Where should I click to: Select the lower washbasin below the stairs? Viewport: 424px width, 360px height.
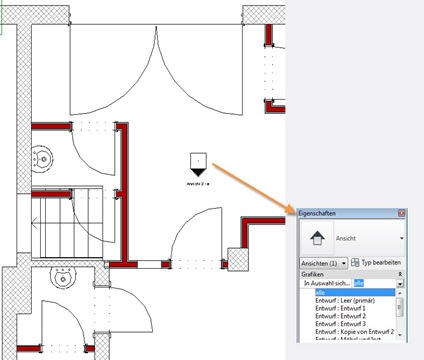coord(62,277)
